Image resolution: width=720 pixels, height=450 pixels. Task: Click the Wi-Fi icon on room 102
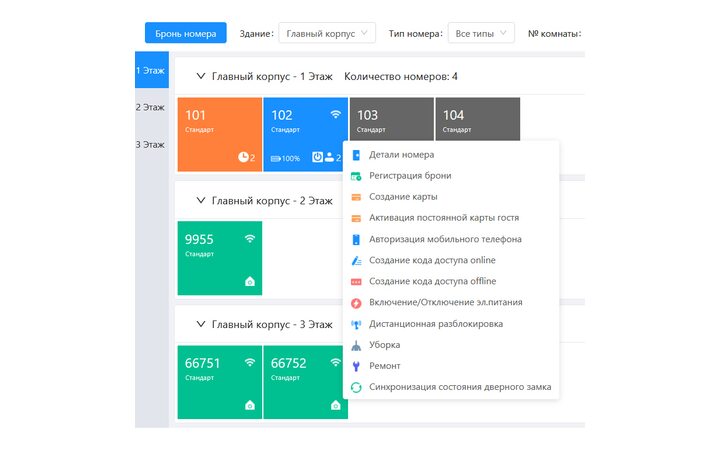point(335,115)
